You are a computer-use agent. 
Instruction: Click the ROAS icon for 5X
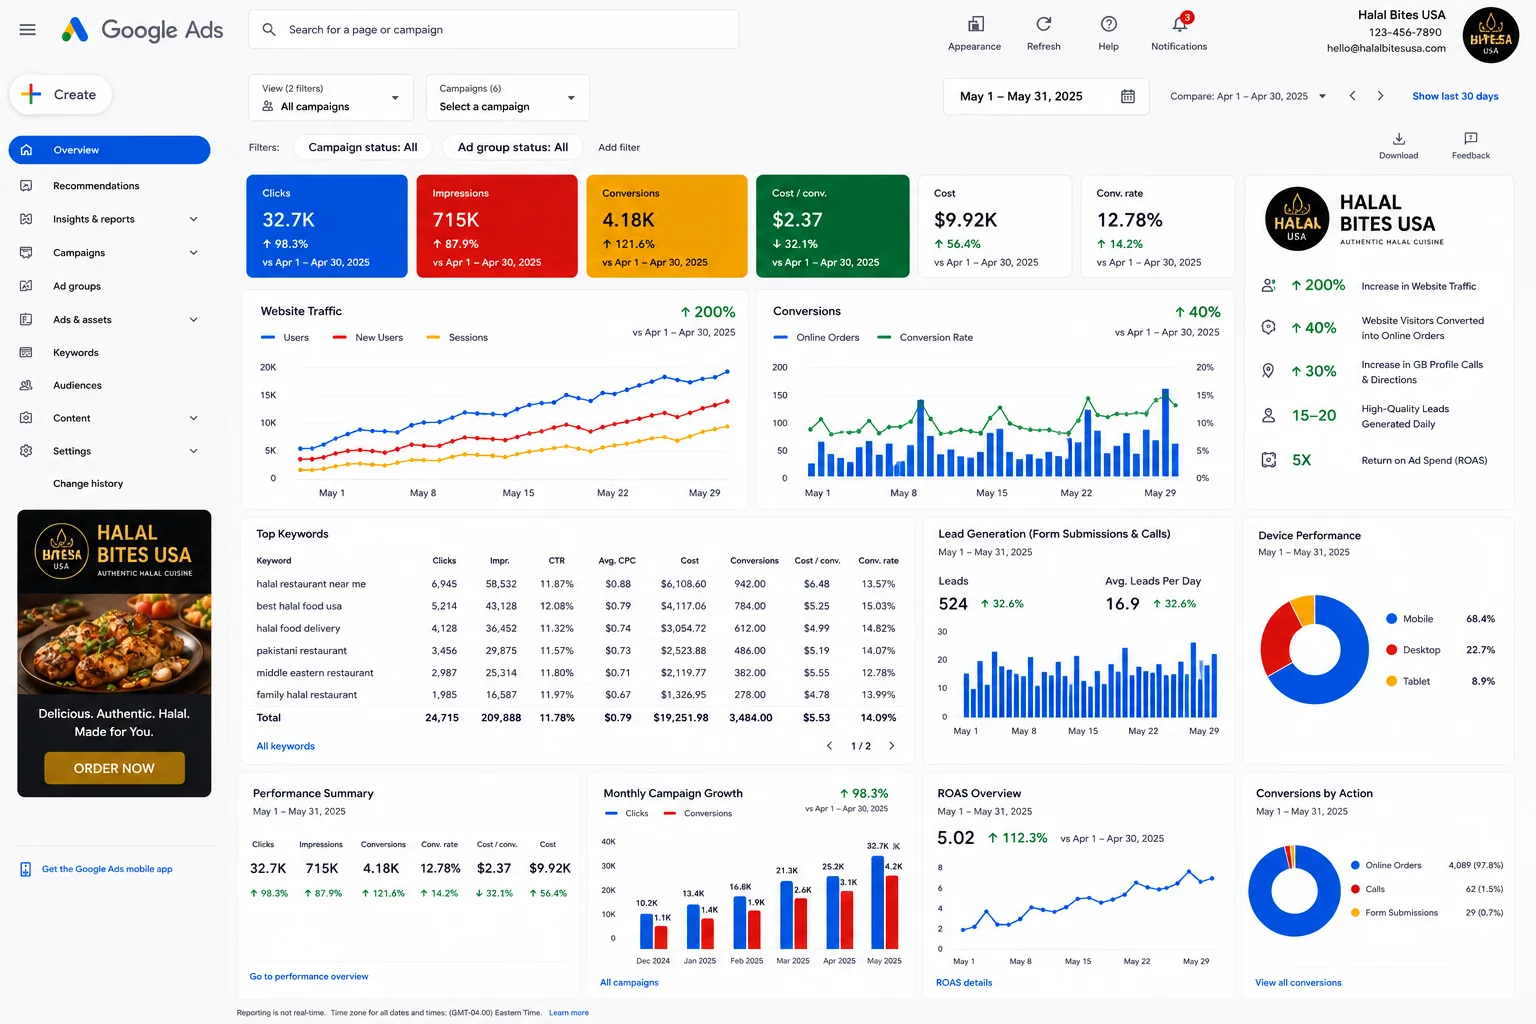[1268, 460]
